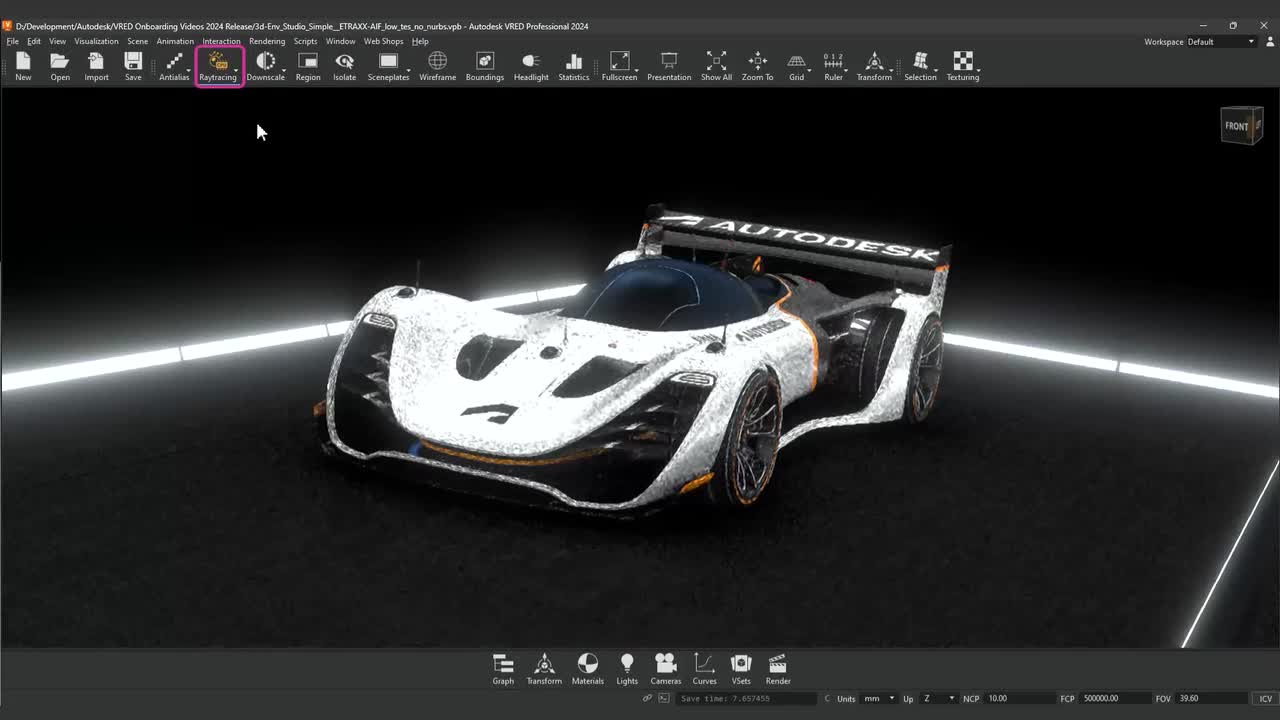Viewport: 1280px width, 720px height.
Task: Click the Open file toolbar icon
Action: (x=60, y=66)
